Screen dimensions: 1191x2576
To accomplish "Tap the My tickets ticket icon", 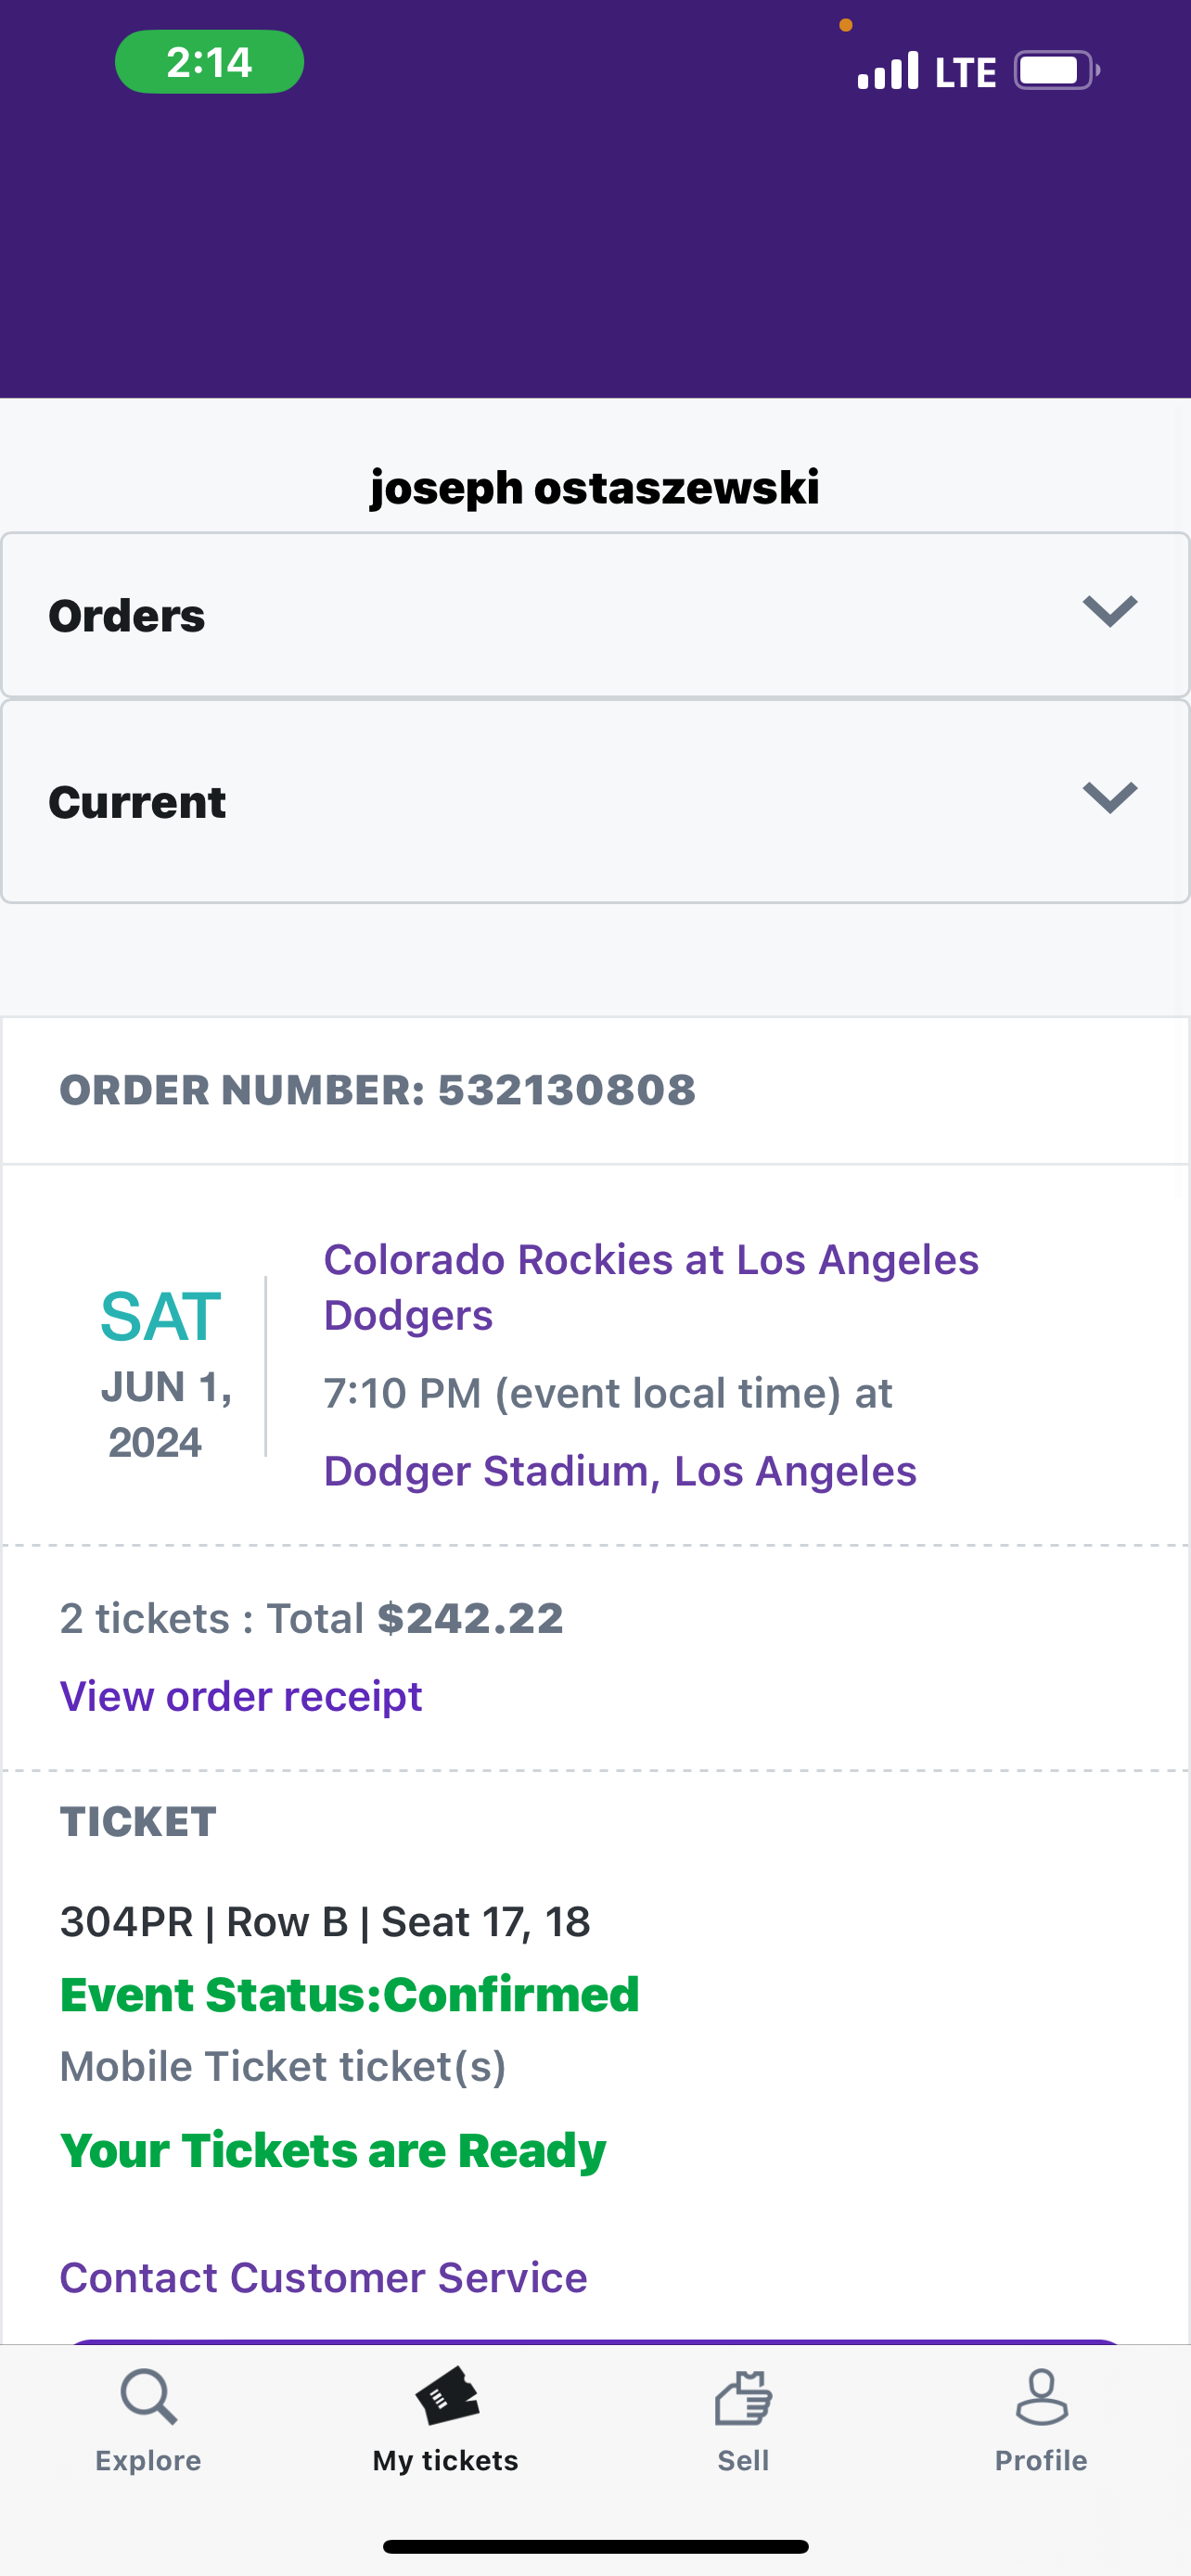I will (446, 2396).
